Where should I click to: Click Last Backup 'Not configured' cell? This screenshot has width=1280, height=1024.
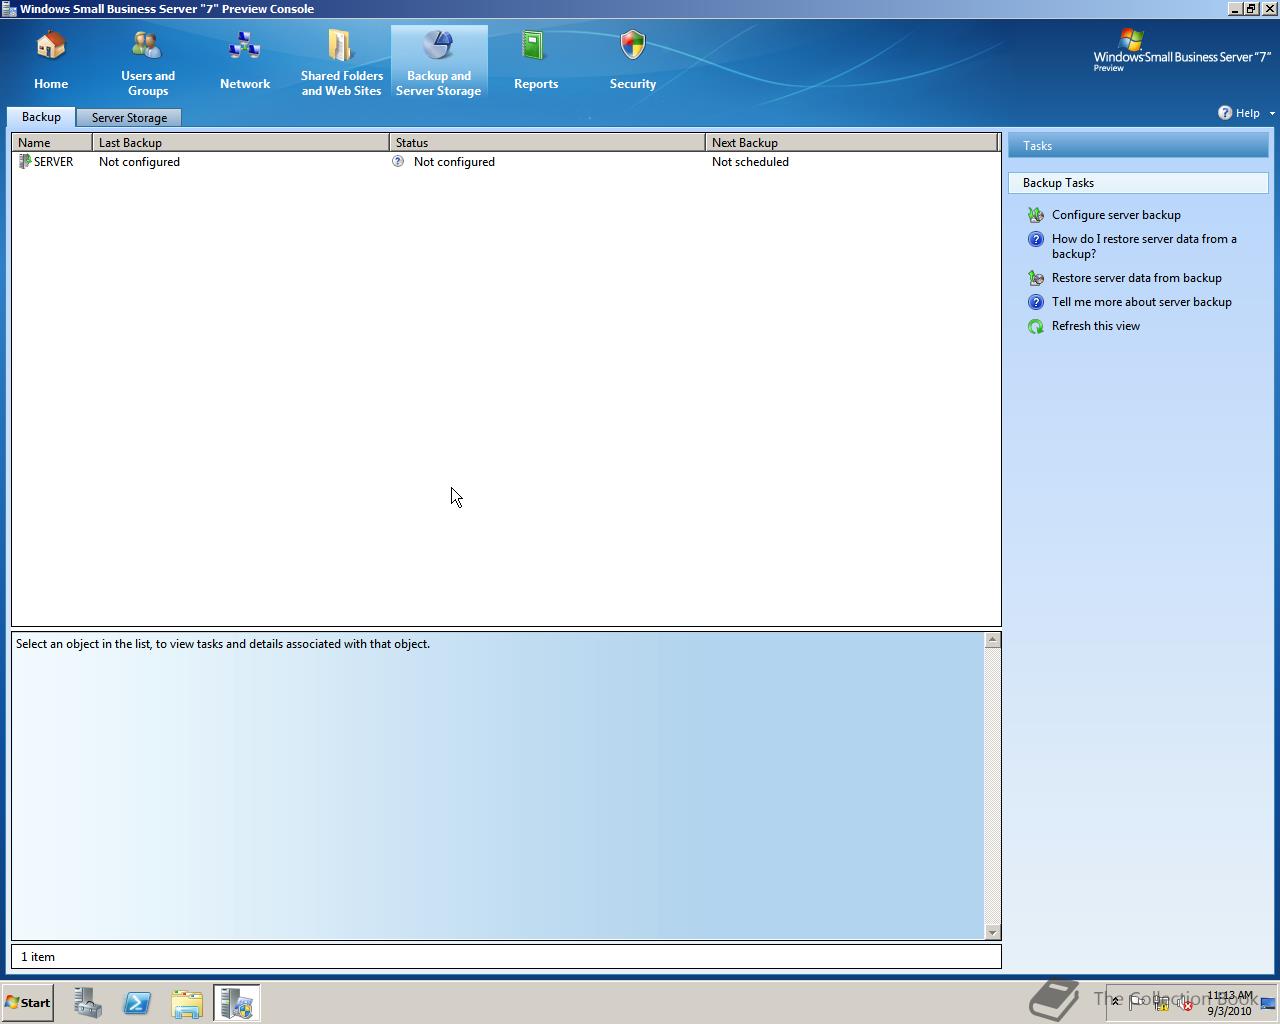(x=139, y=162)
